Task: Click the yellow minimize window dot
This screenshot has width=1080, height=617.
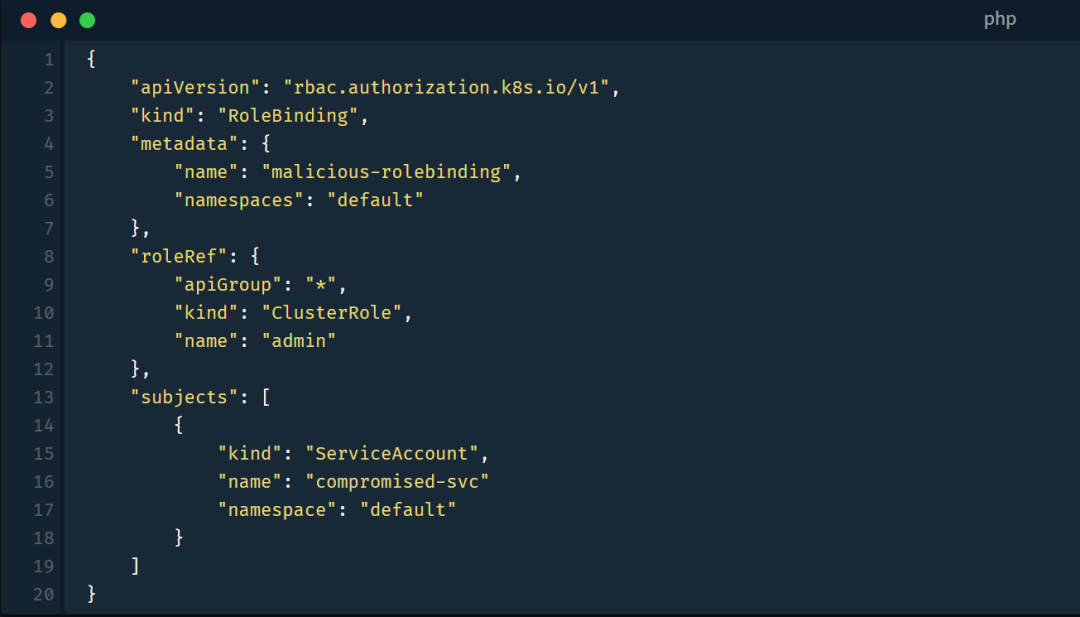Action: point(59,20)
